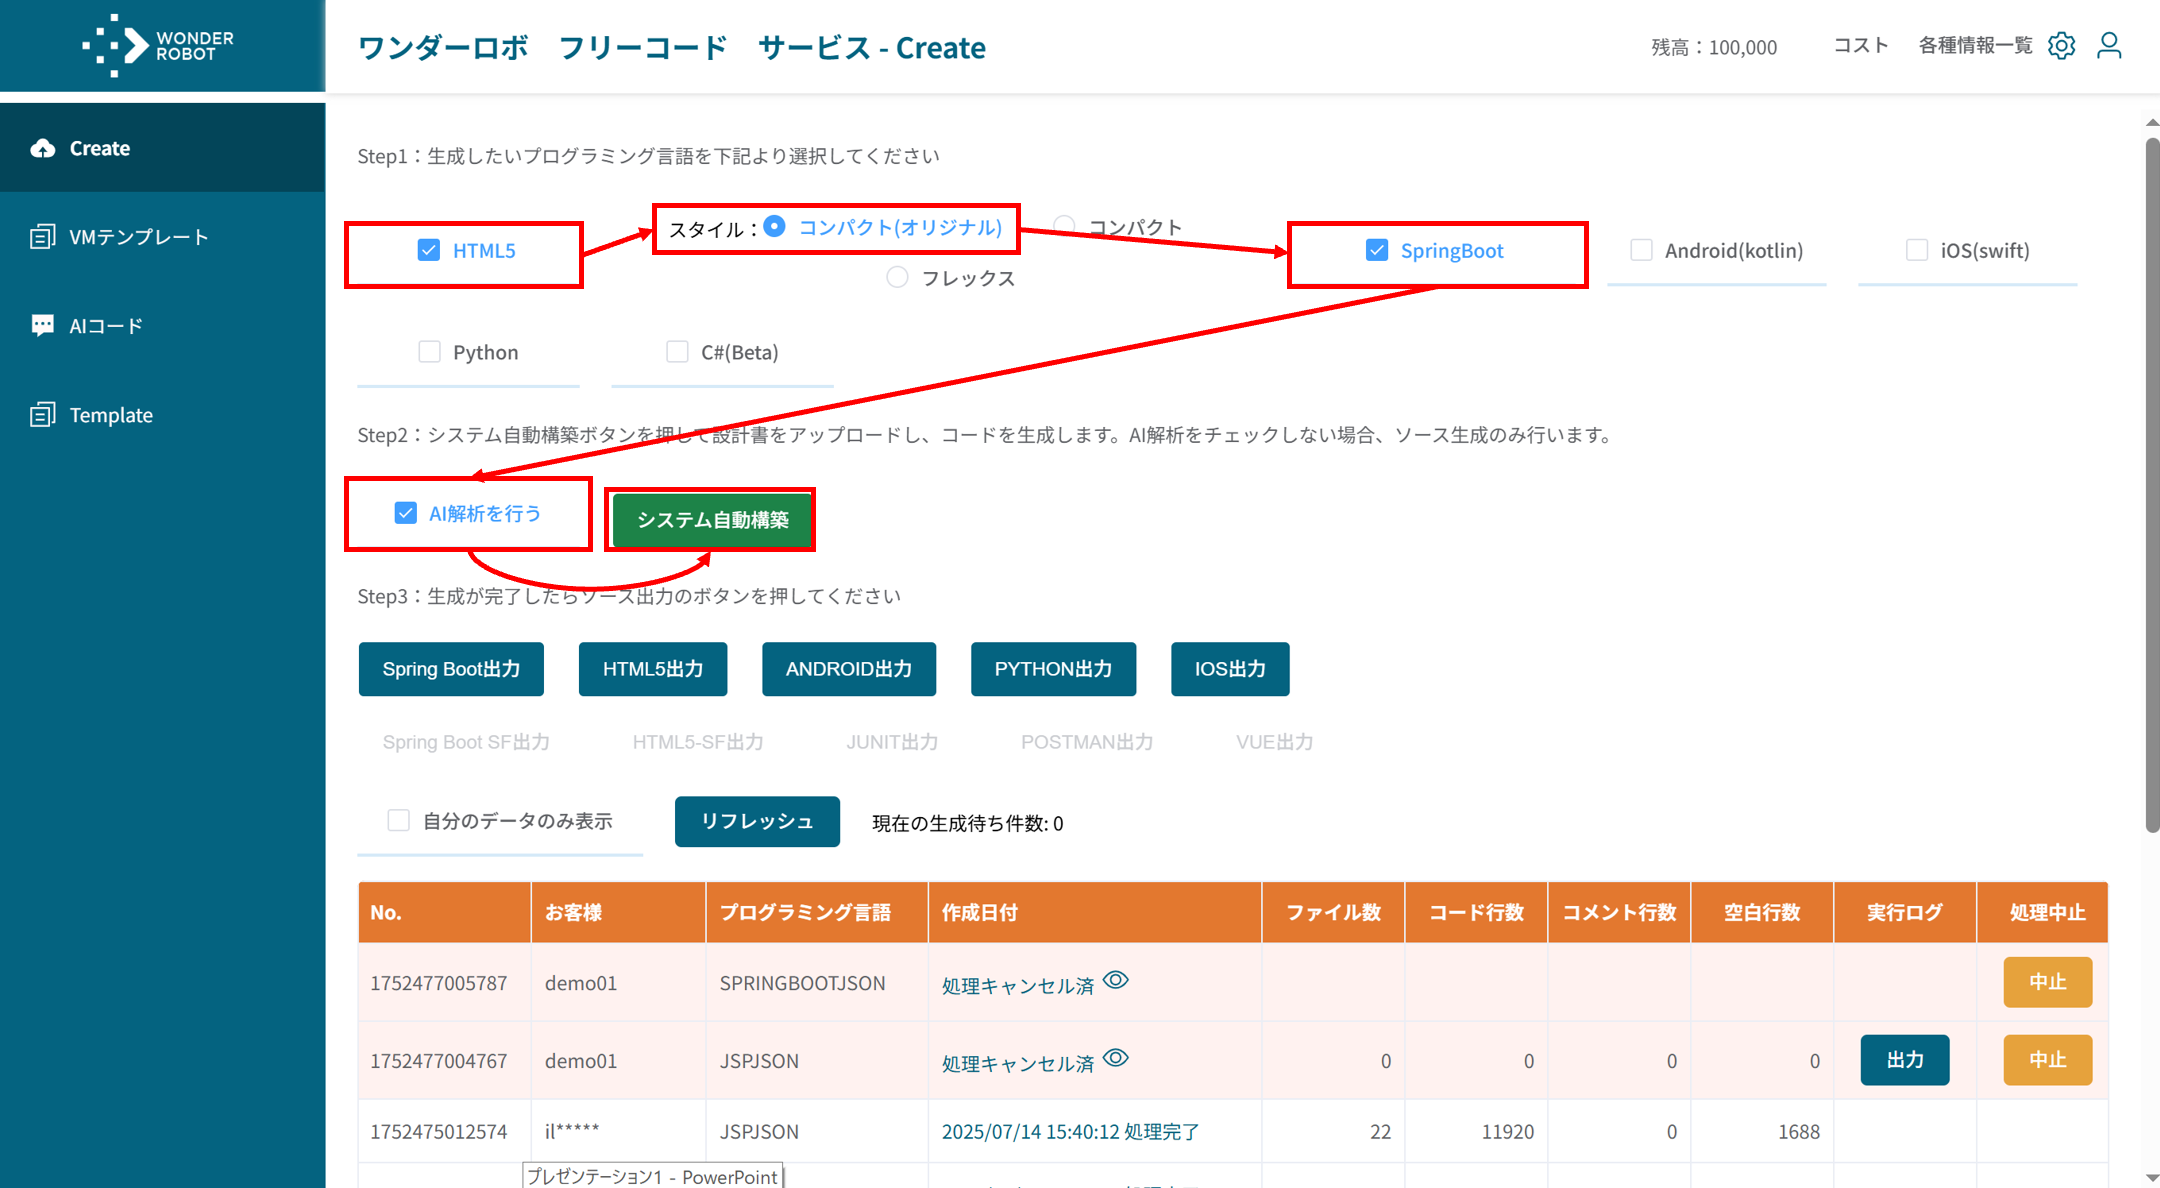2160x1188 pixels.
Task: Click the 残高：100,000 balance text
Action: [1714, 47]
